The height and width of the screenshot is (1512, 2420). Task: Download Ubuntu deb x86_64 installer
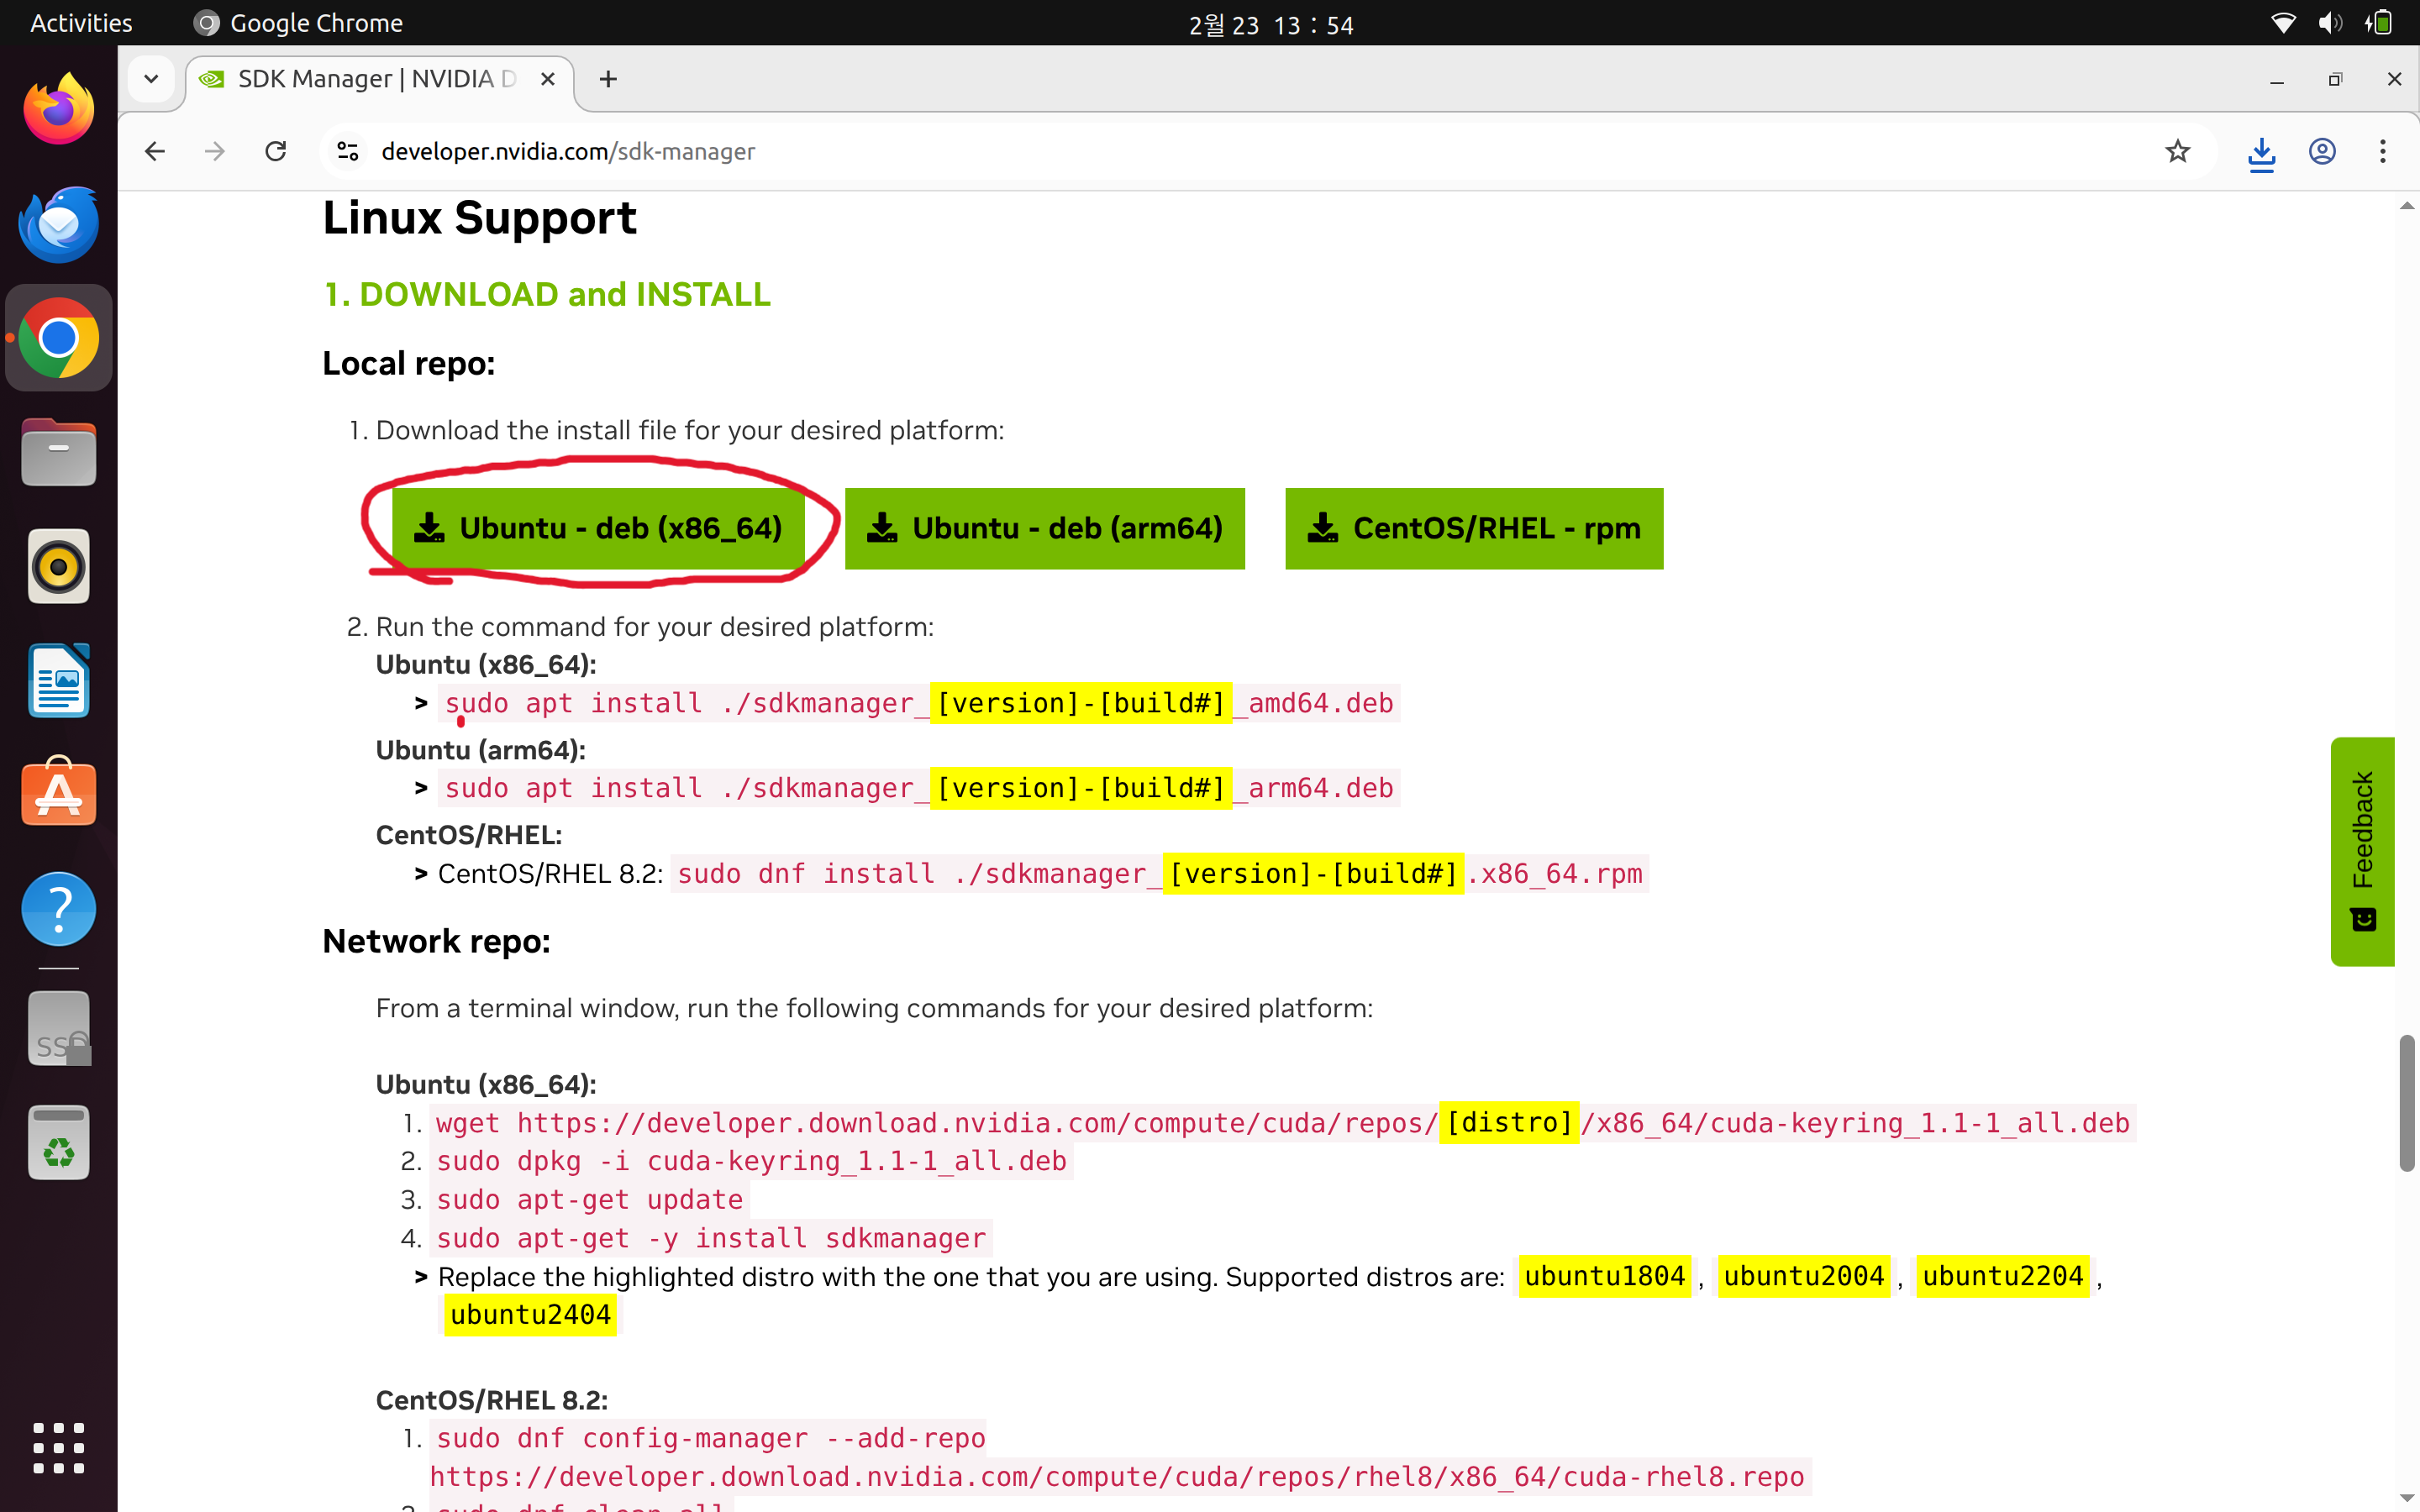click(x=598, y=528)
